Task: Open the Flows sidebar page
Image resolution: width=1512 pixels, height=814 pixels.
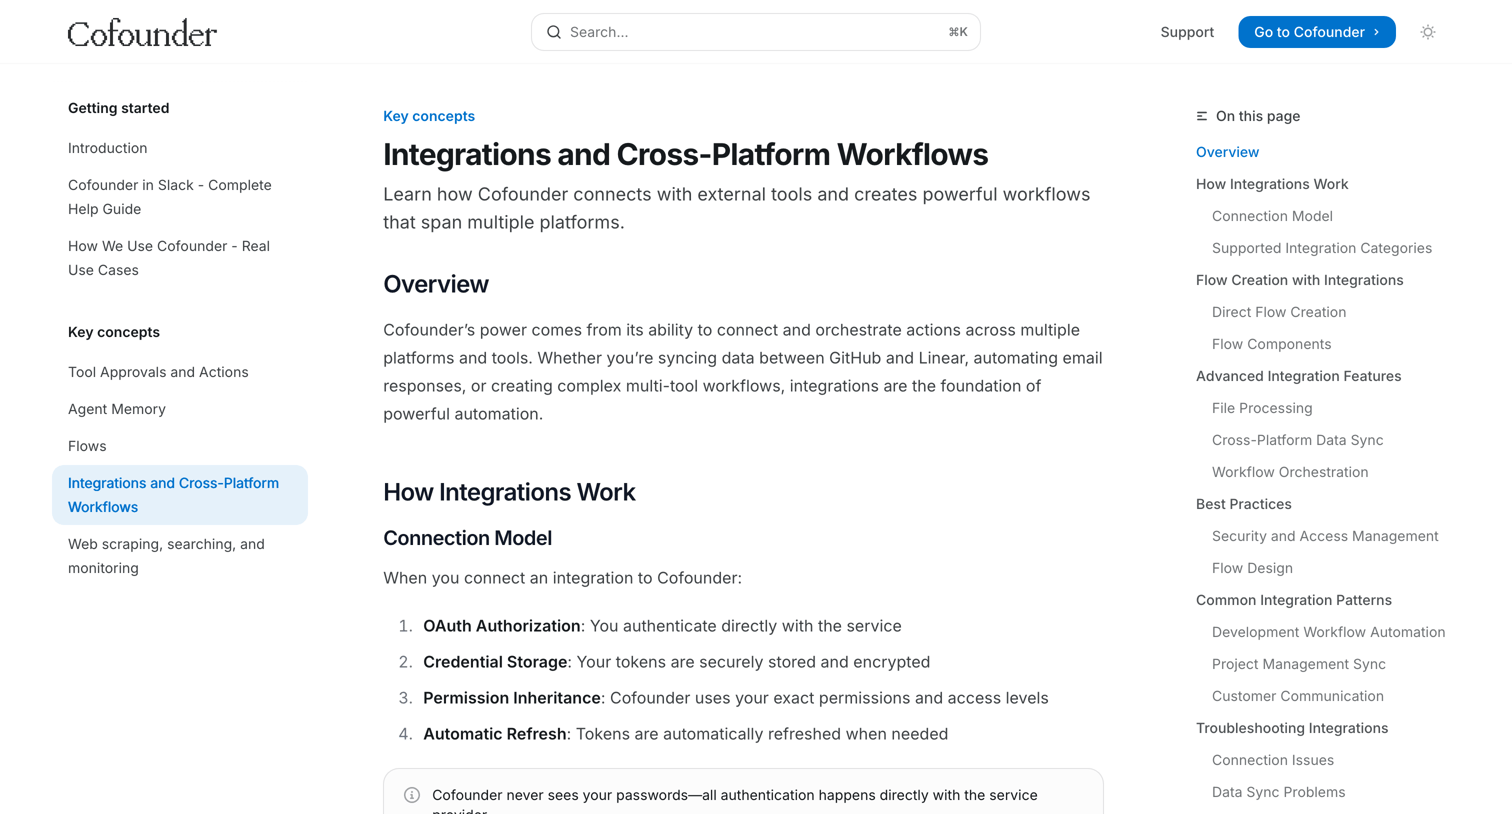Action: tap(87, 446)
